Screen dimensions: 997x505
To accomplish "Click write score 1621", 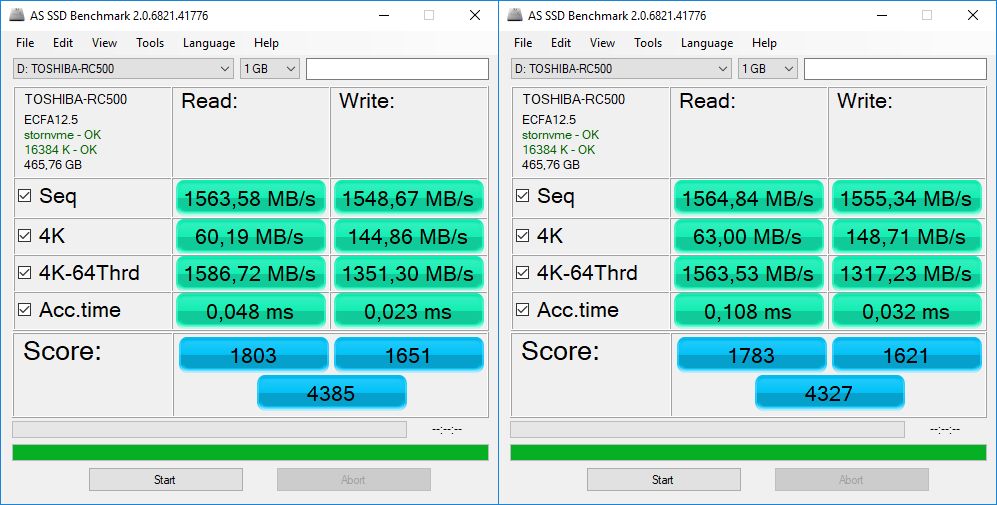I will click(x=907, y=354).
